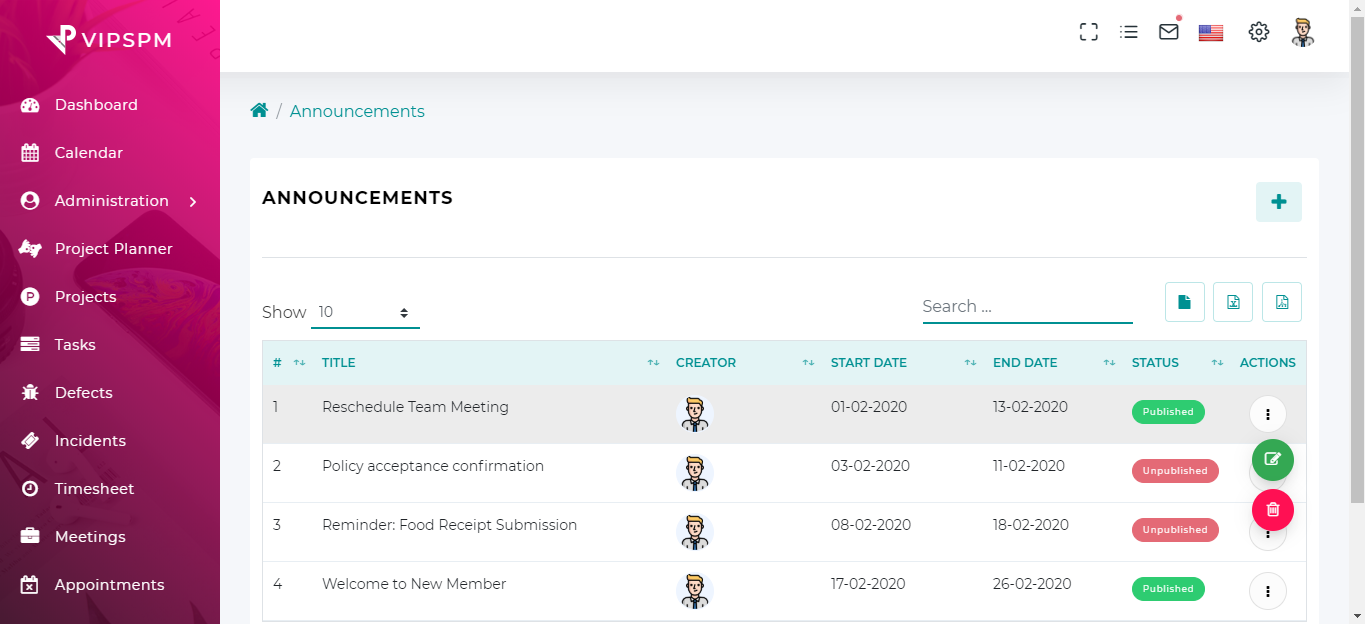1365x624 pixels.
Task: Go to the Timesheet menu item
Action: (x=95, y=488)
